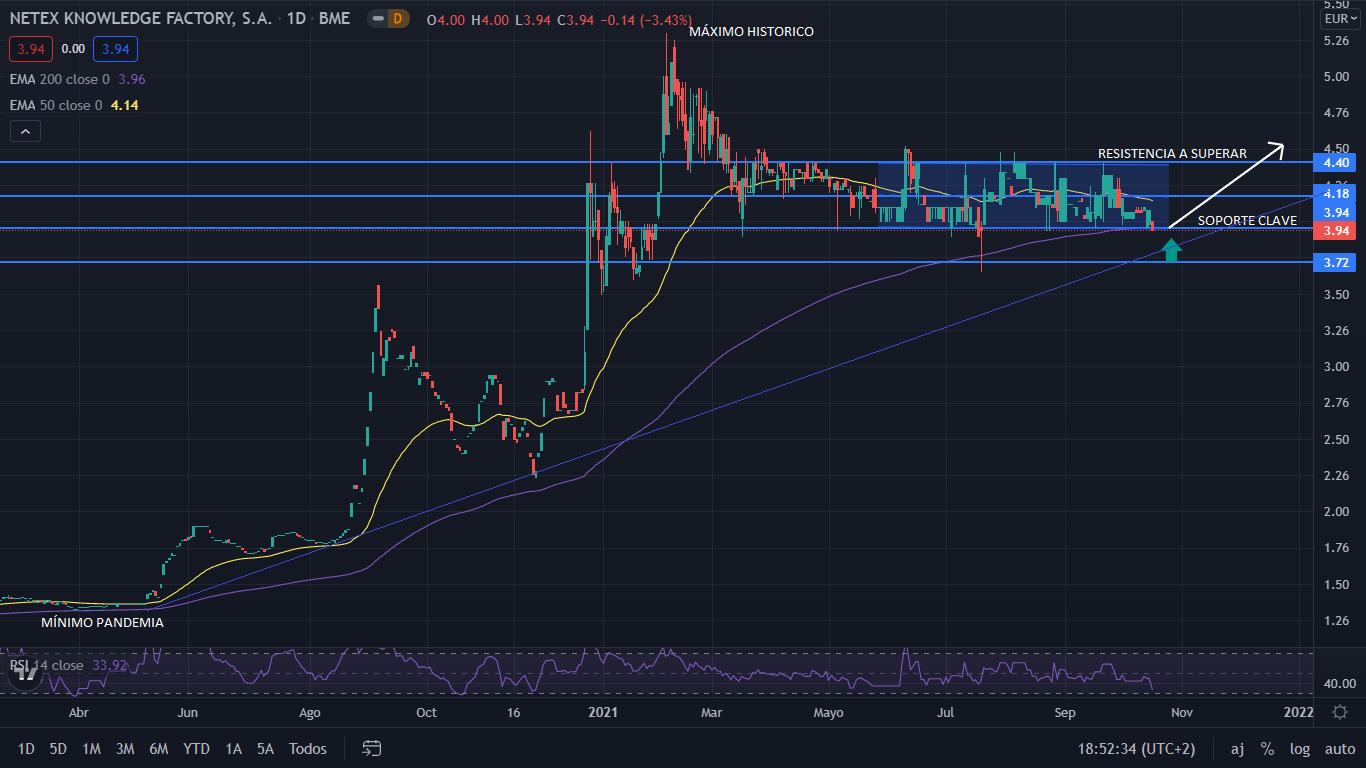The image size is (1366, 768).
Task: Click the Go to date calendar icon
Action: point(372,748)
